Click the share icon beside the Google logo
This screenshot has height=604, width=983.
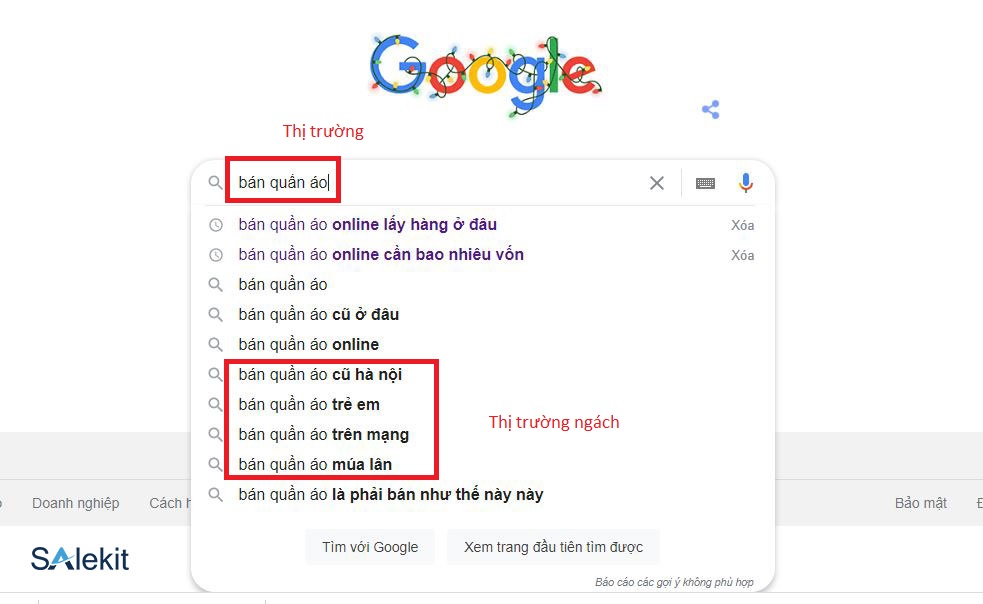711,109
